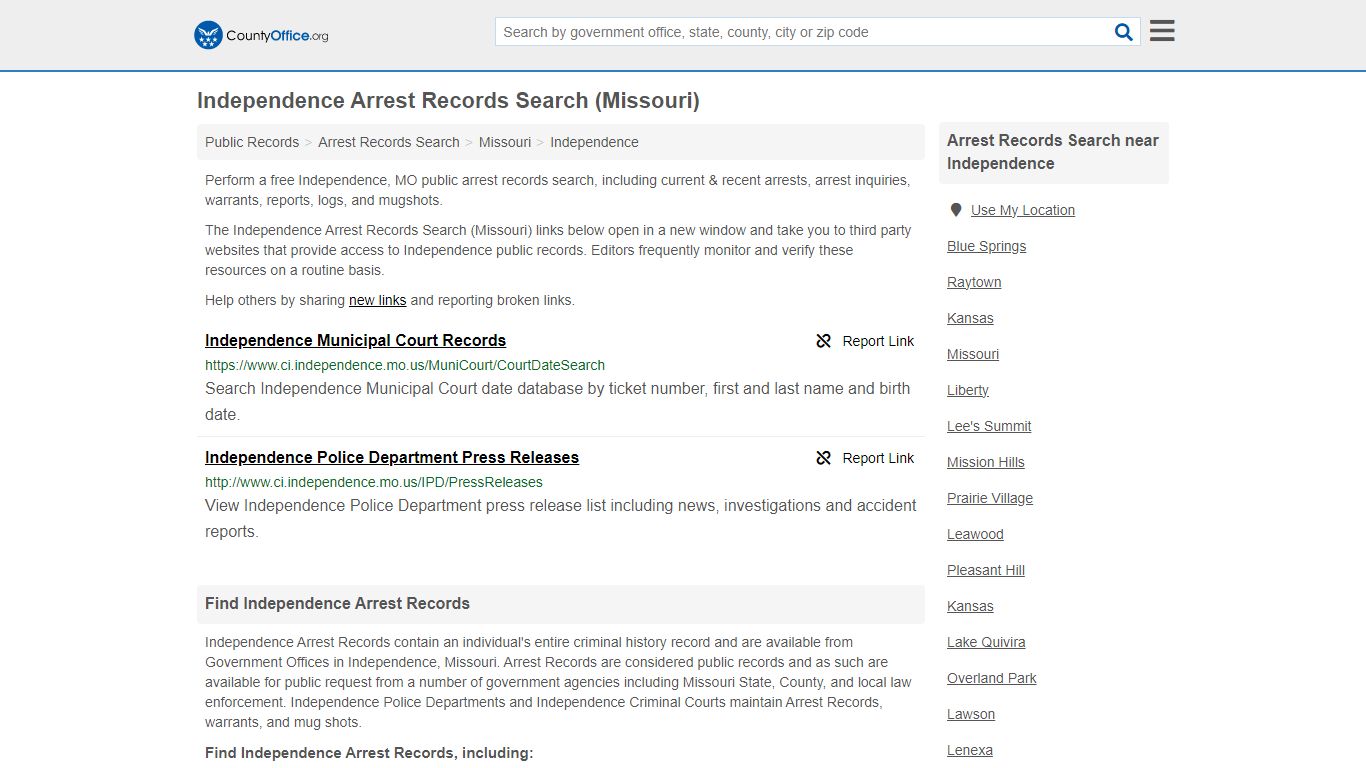The image size is (1366, 768).
Task: Open Overland Park link
Action: [x=992, y=678]
